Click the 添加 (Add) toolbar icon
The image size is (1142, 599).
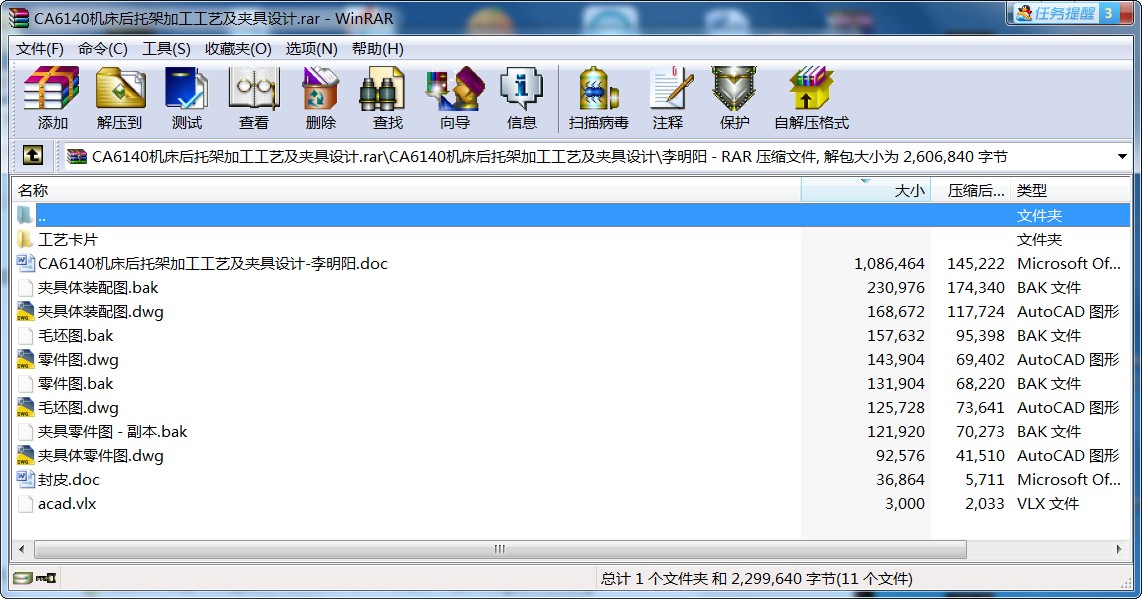click(x=51, y=89)
